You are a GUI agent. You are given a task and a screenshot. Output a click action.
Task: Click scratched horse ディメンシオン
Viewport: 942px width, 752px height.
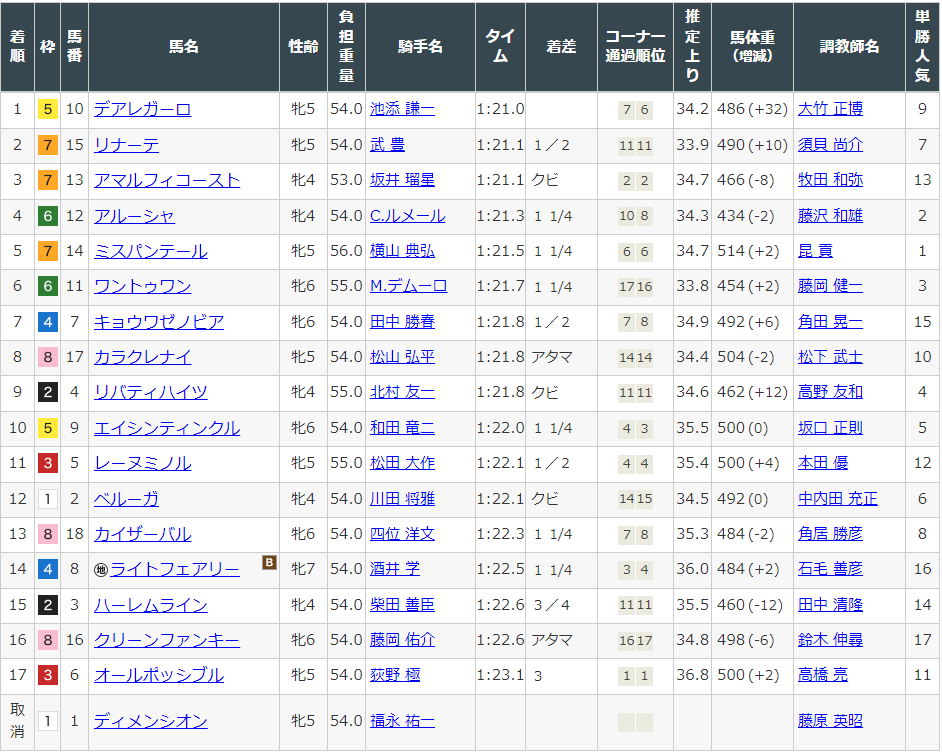pyautogui.click(x=151, y=721)
